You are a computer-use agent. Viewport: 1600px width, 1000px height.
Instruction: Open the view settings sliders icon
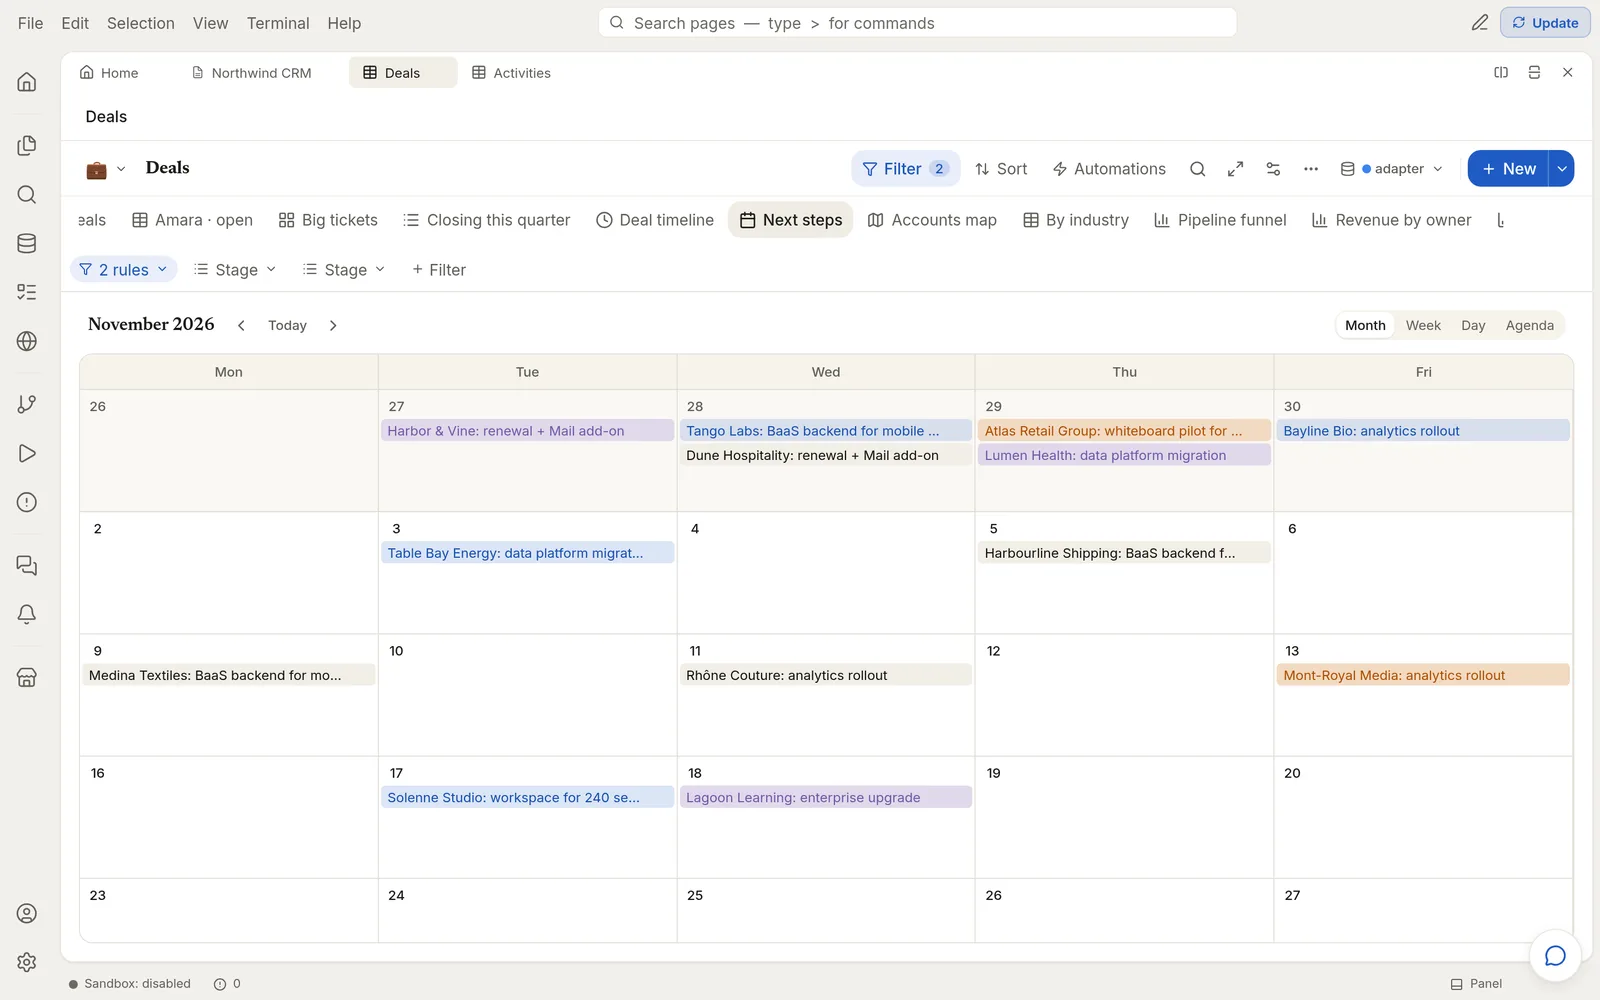[x=1273, y=169]
